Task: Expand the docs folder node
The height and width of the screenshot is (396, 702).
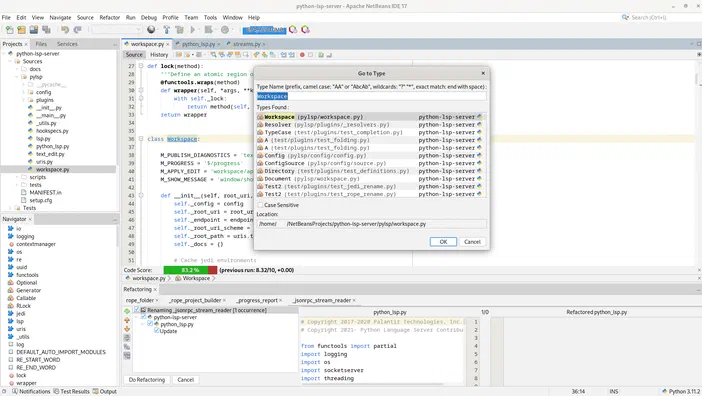Action: coord(17,69)
